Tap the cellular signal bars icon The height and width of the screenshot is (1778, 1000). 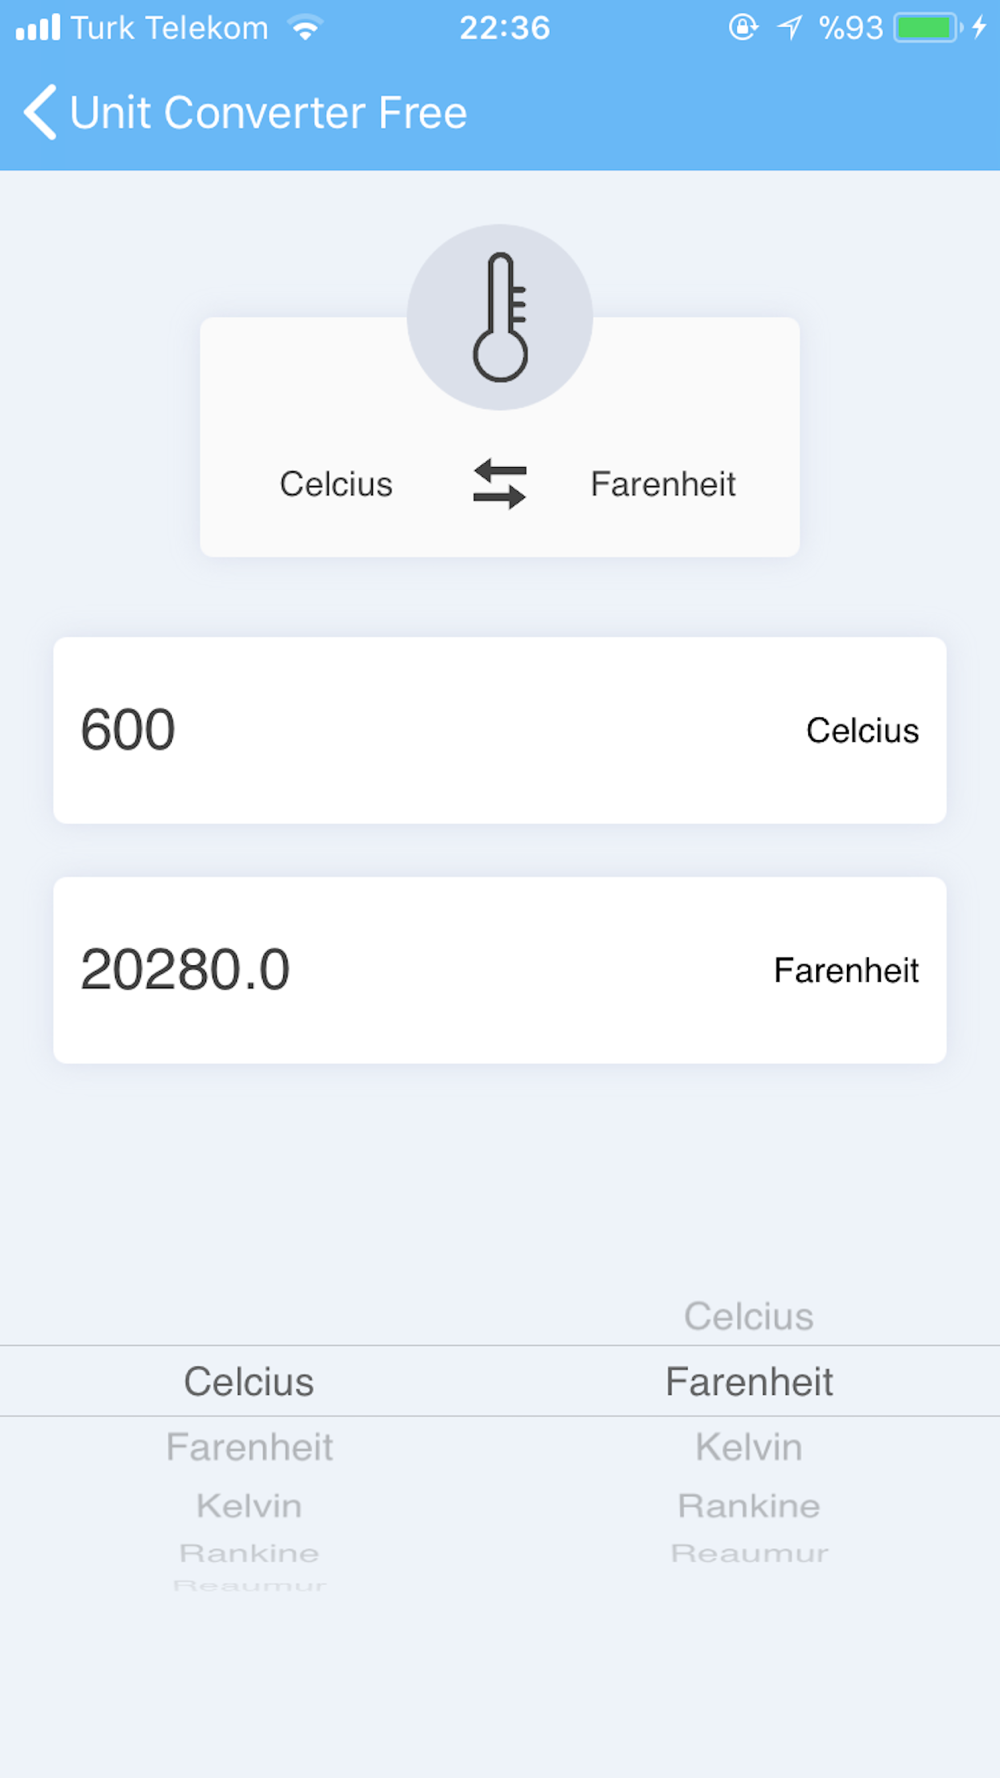(x=38, y=27)
